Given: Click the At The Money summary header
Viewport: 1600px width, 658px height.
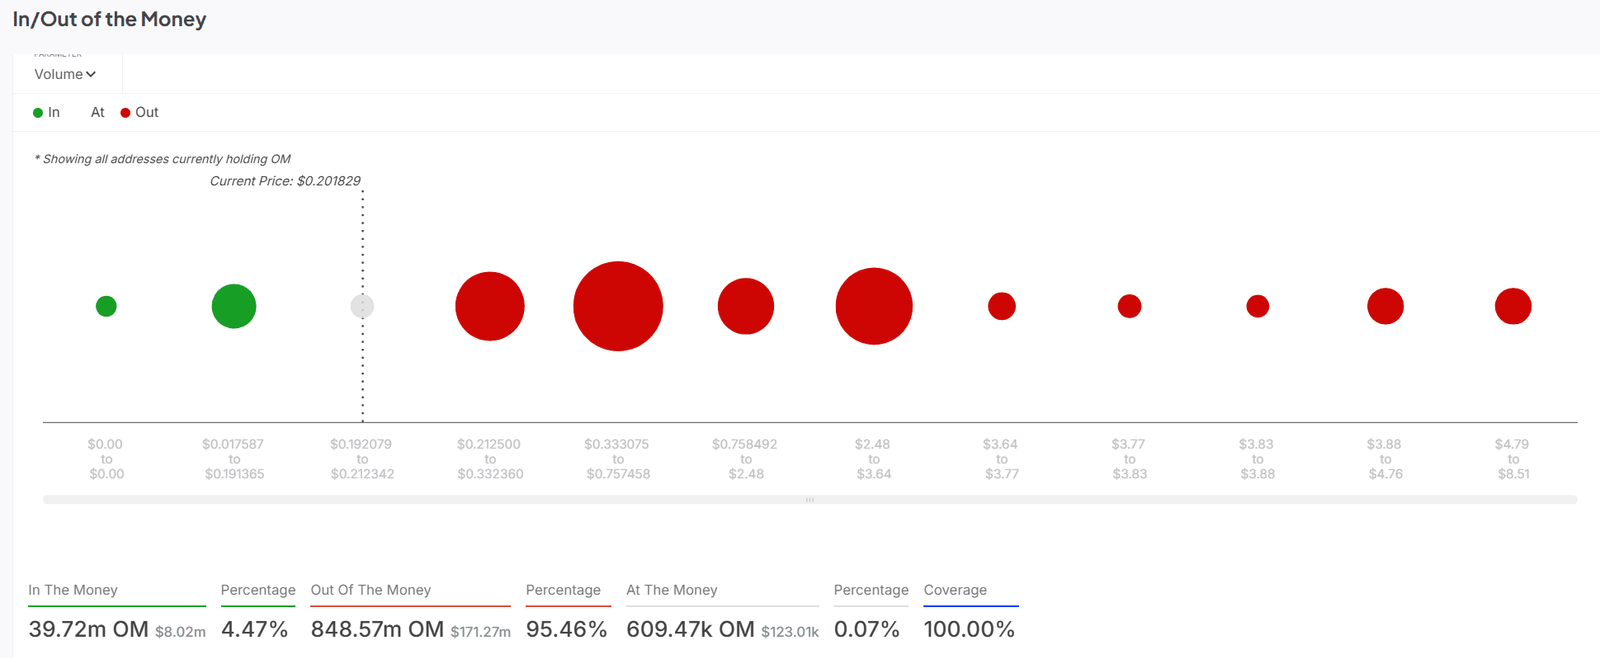Looking at the screenshot, I should pos(672,590).
